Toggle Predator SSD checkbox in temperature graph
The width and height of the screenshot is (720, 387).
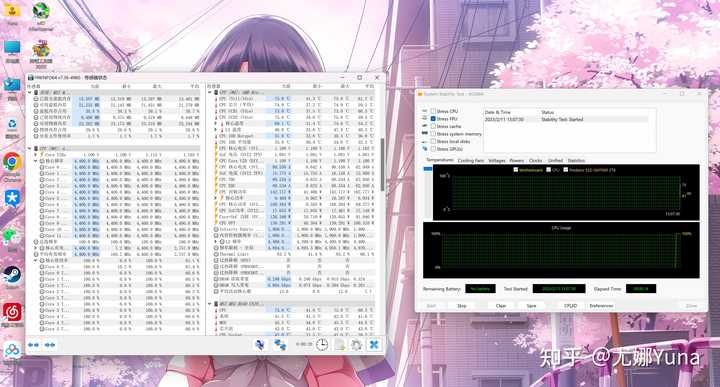coord(566,170)
